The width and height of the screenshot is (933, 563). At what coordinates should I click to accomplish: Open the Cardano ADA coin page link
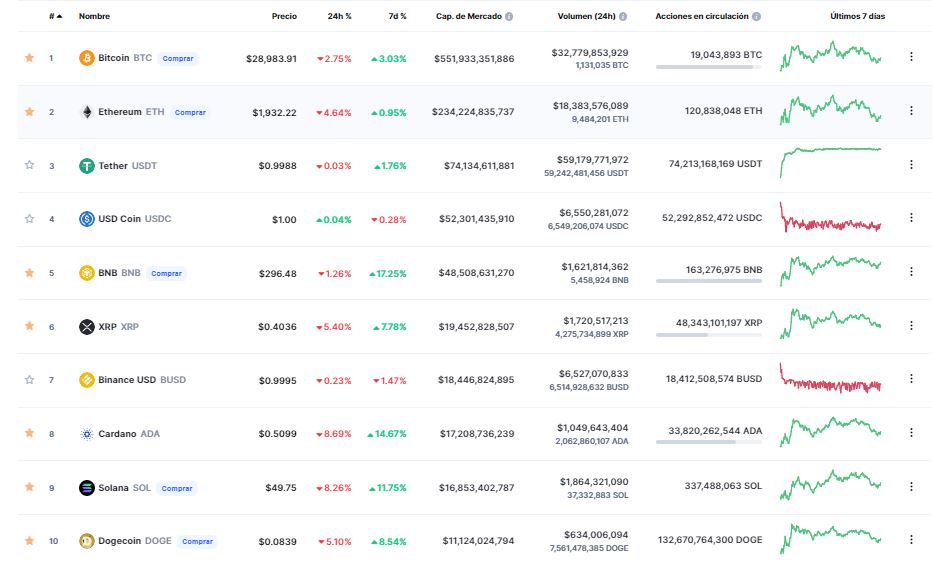pos(129,434)
